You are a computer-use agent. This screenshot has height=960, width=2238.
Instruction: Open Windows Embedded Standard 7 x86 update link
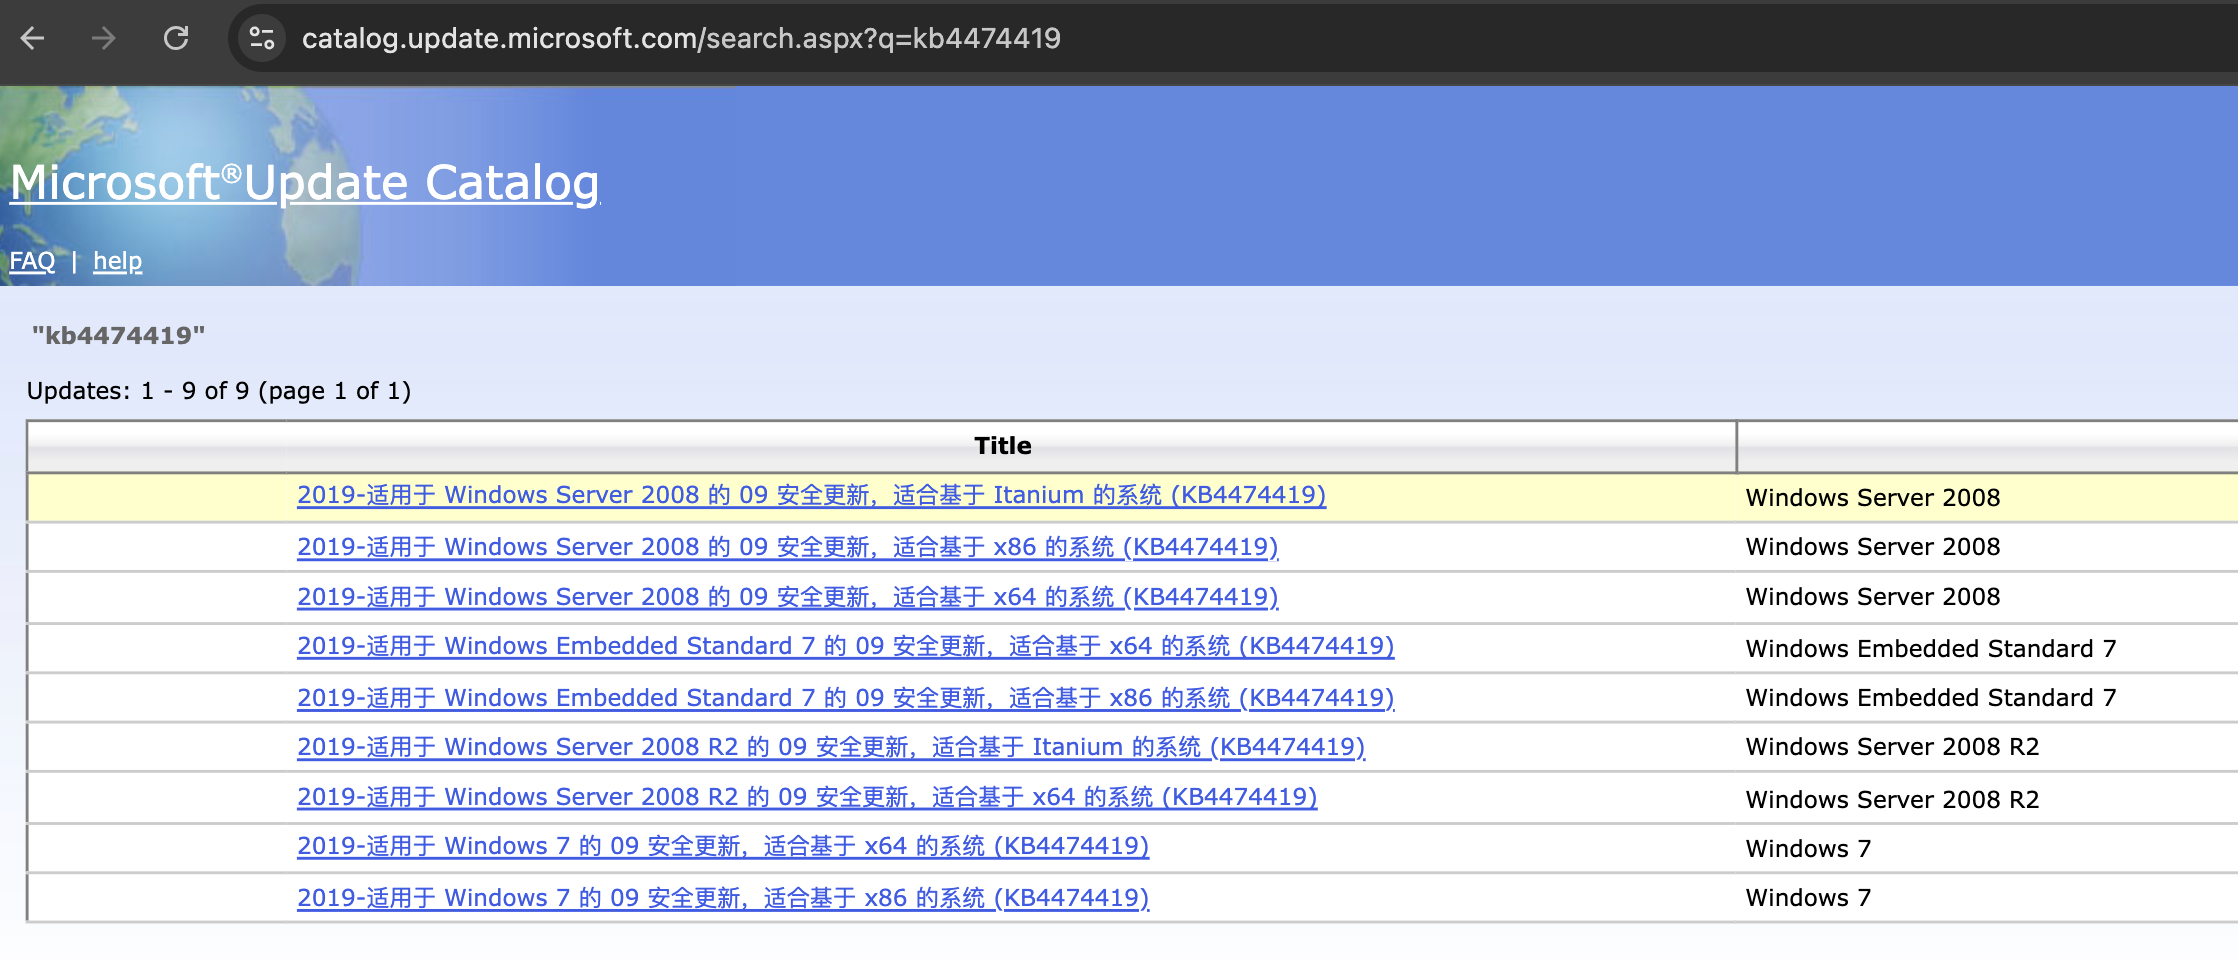tap(845, 698)
